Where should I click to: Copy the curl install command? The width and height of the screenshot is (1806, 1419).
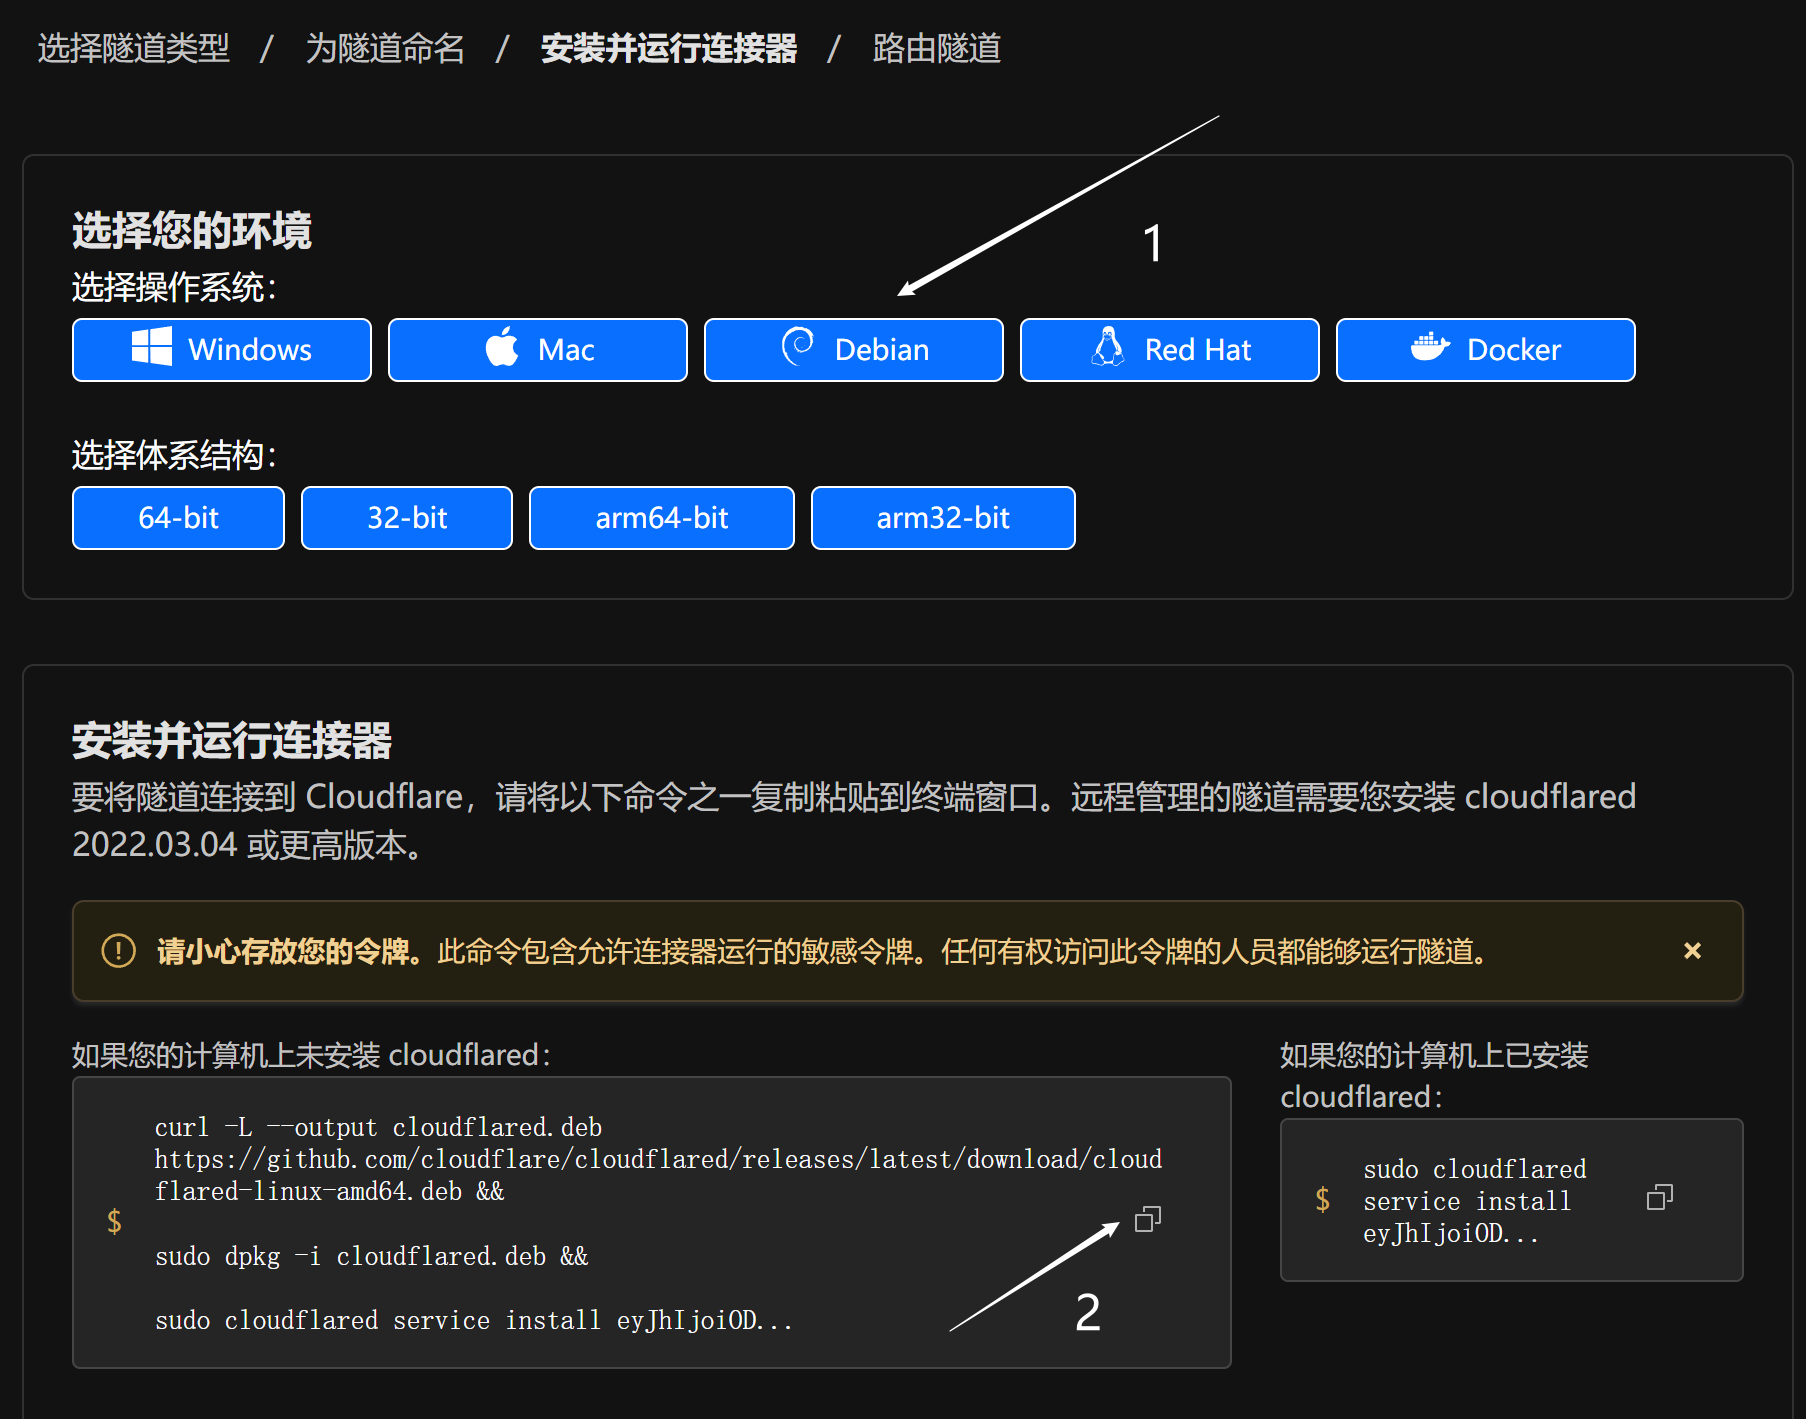click(1147, 1219)
